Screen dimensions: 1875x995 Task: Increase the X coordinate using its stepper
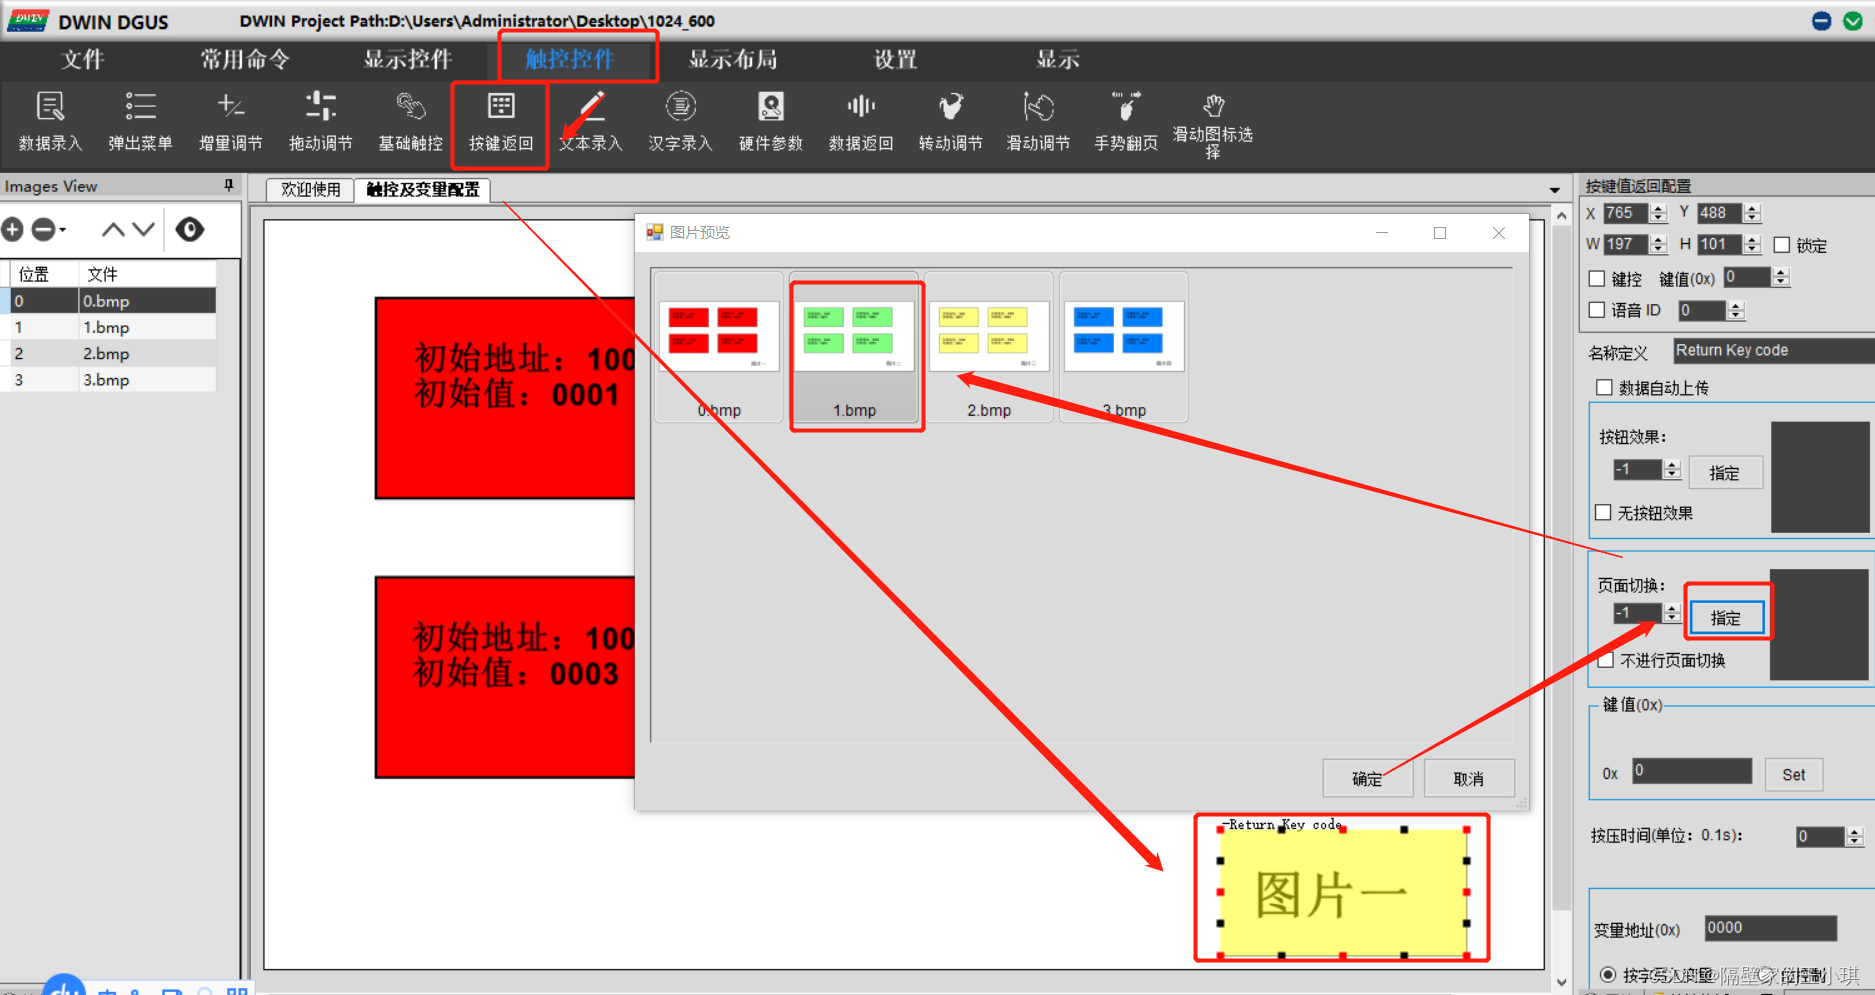coord(1658,208)
